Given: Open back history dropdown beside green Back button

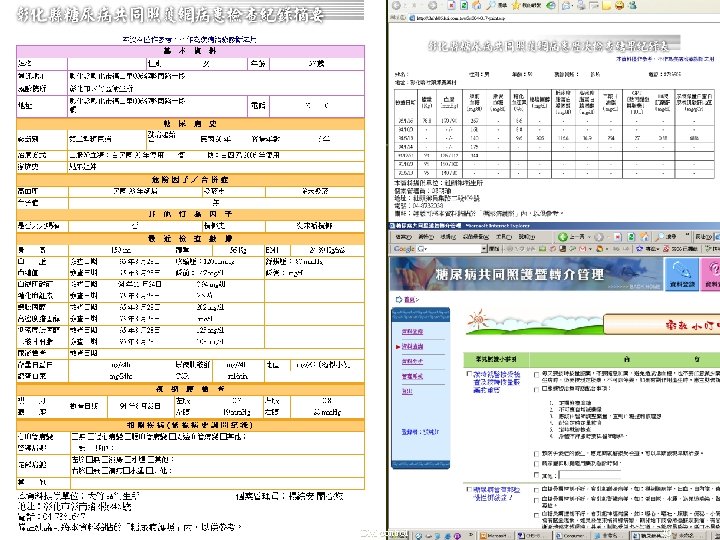Looking at the screenshot, I should pyautogui.click(x=590, y=237).
